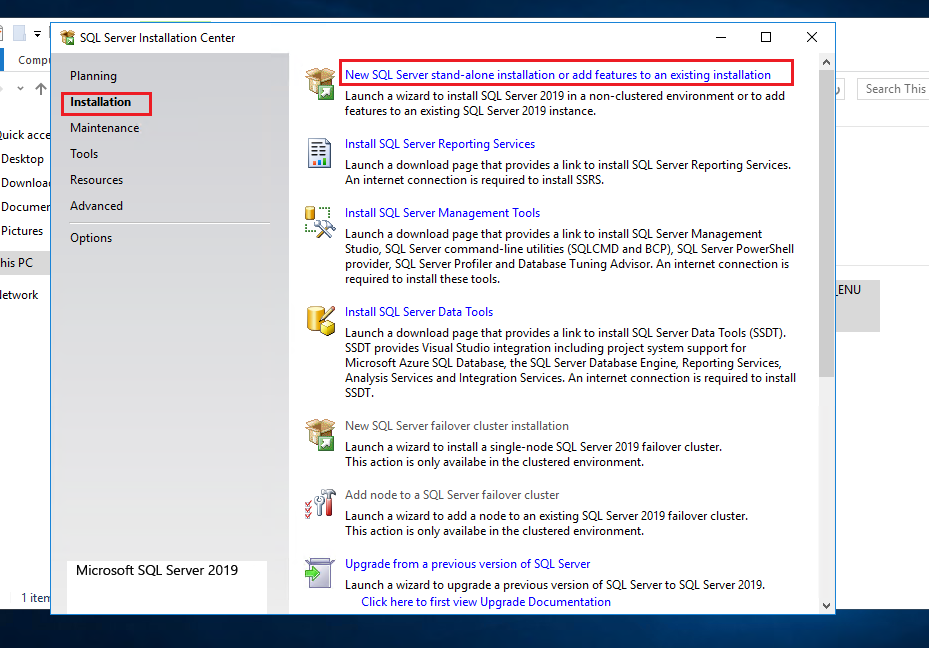929x648 pixels.
Task: Click the File Explorer search box
Action: [893, 89]
